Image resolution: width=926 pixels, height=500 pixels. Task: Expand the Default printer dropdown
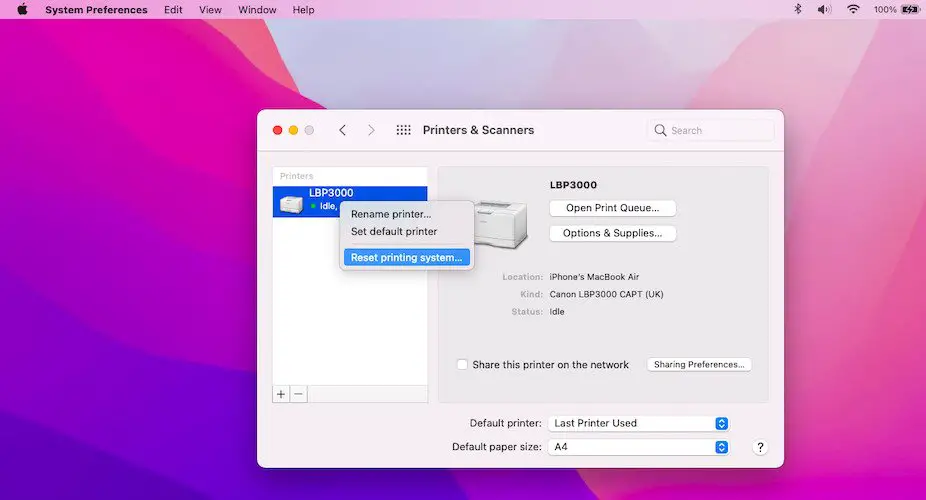coord(639,423)
